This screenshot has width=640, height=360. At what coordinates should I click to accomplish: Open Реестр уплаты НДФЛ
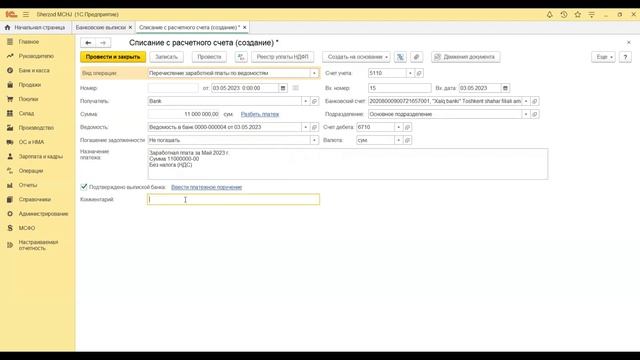(x=282, y=57)
